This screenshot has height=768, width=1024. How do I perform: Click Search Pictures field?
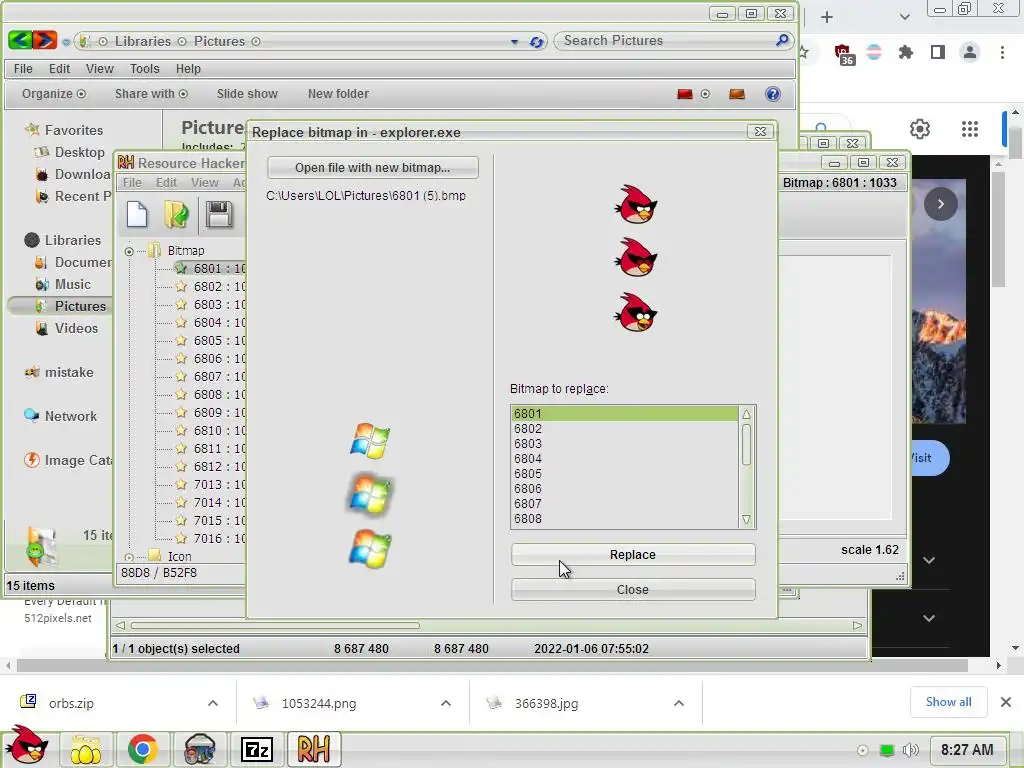[673, 40]
